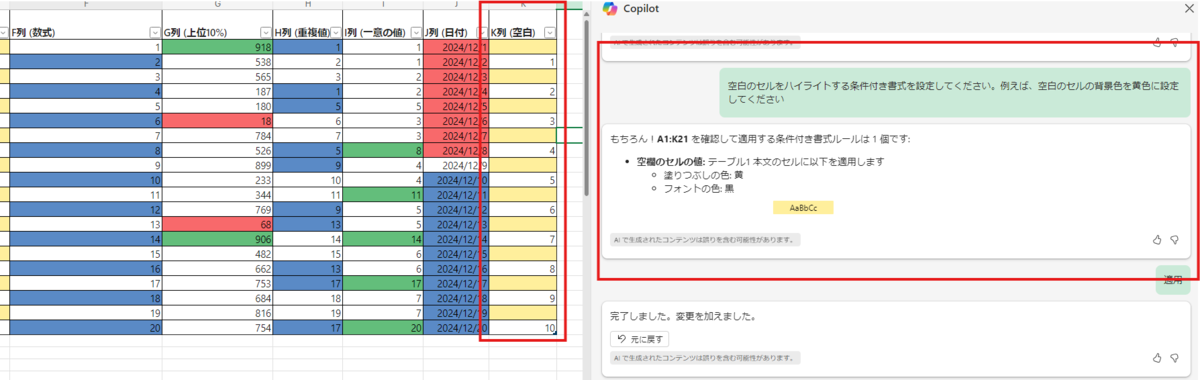Click the user prompt about 空白のセルをハイライト

pos(956,92)
